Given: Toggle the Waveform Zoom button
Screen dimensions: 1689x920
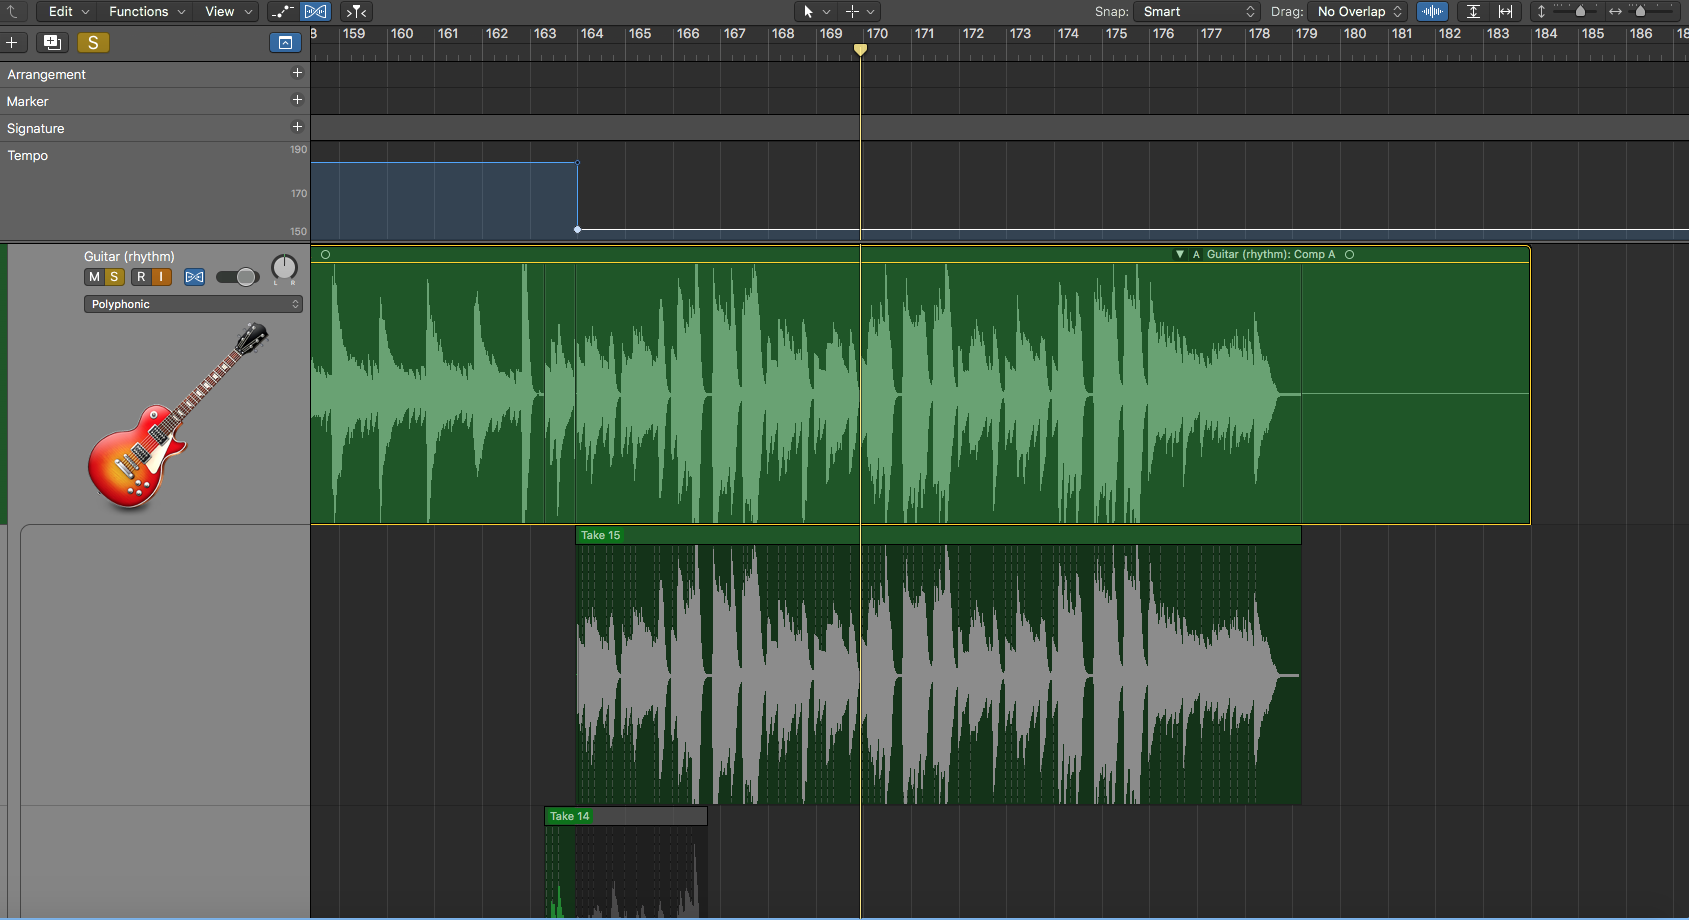Looking at the screenshot, I should 1432,11.
